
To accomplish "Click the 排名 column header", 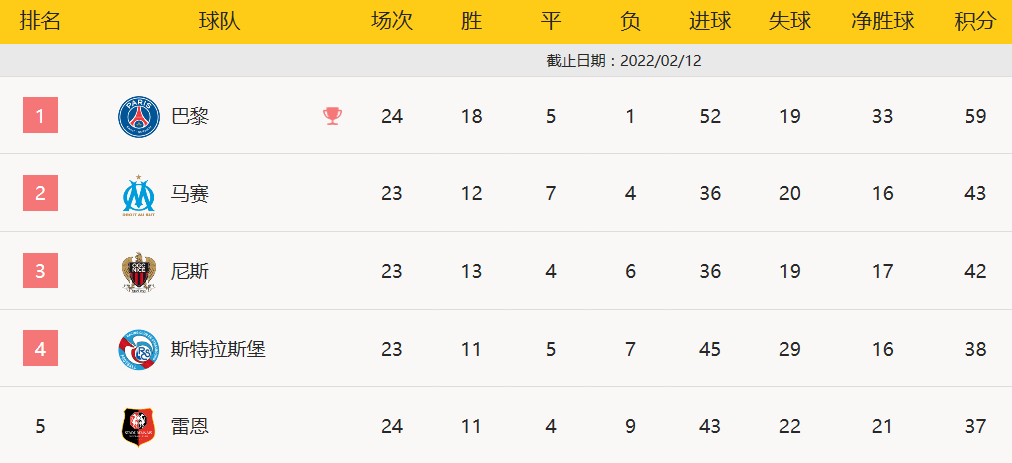I will 40,22.
